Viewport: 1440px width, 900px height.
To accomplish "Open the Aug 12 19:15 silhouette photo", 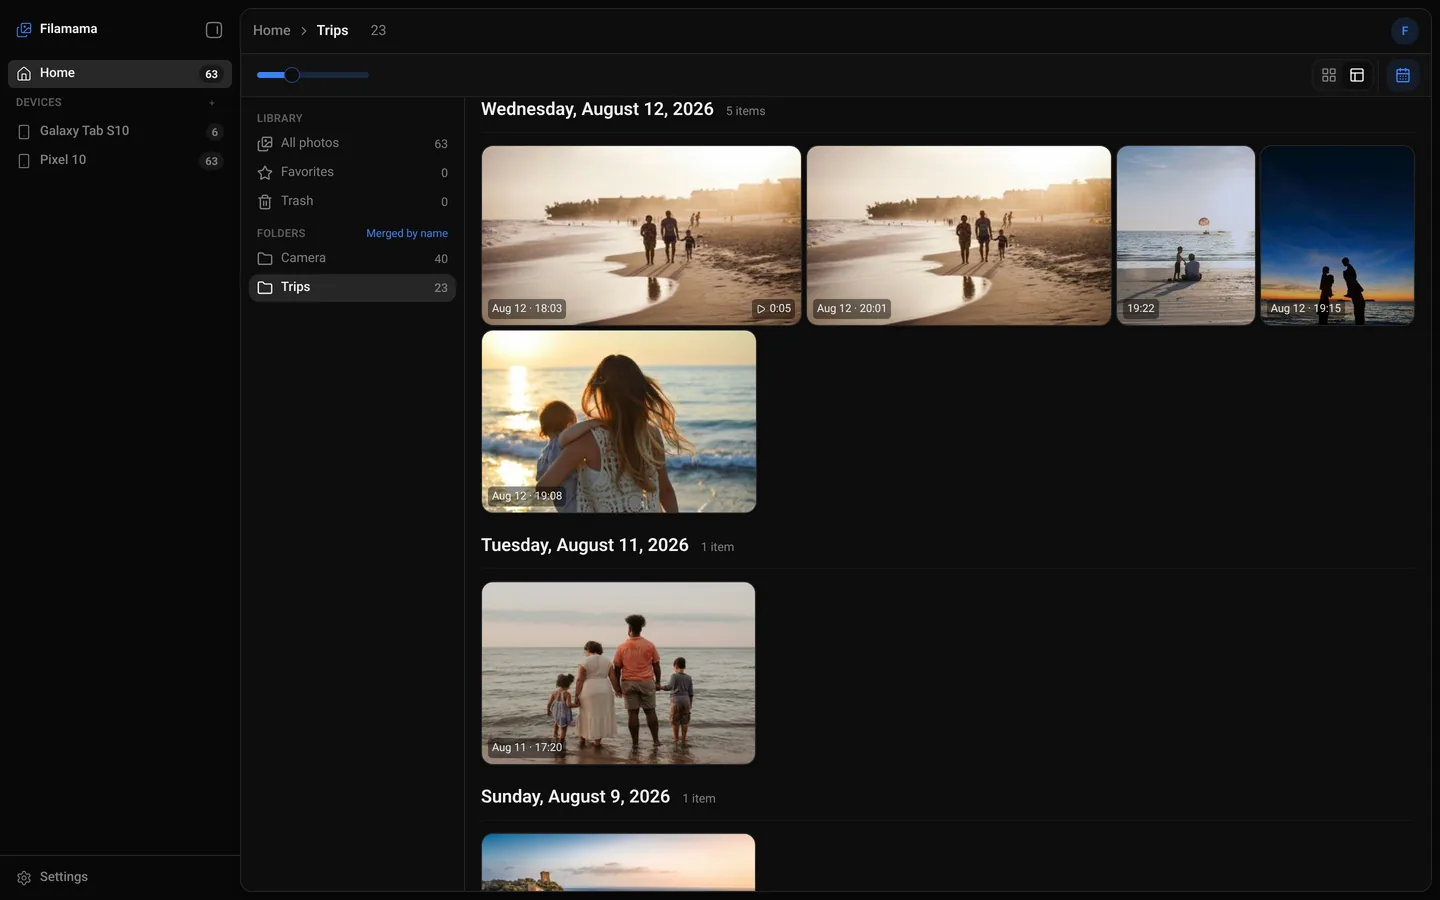I will tap(1338, 235).
